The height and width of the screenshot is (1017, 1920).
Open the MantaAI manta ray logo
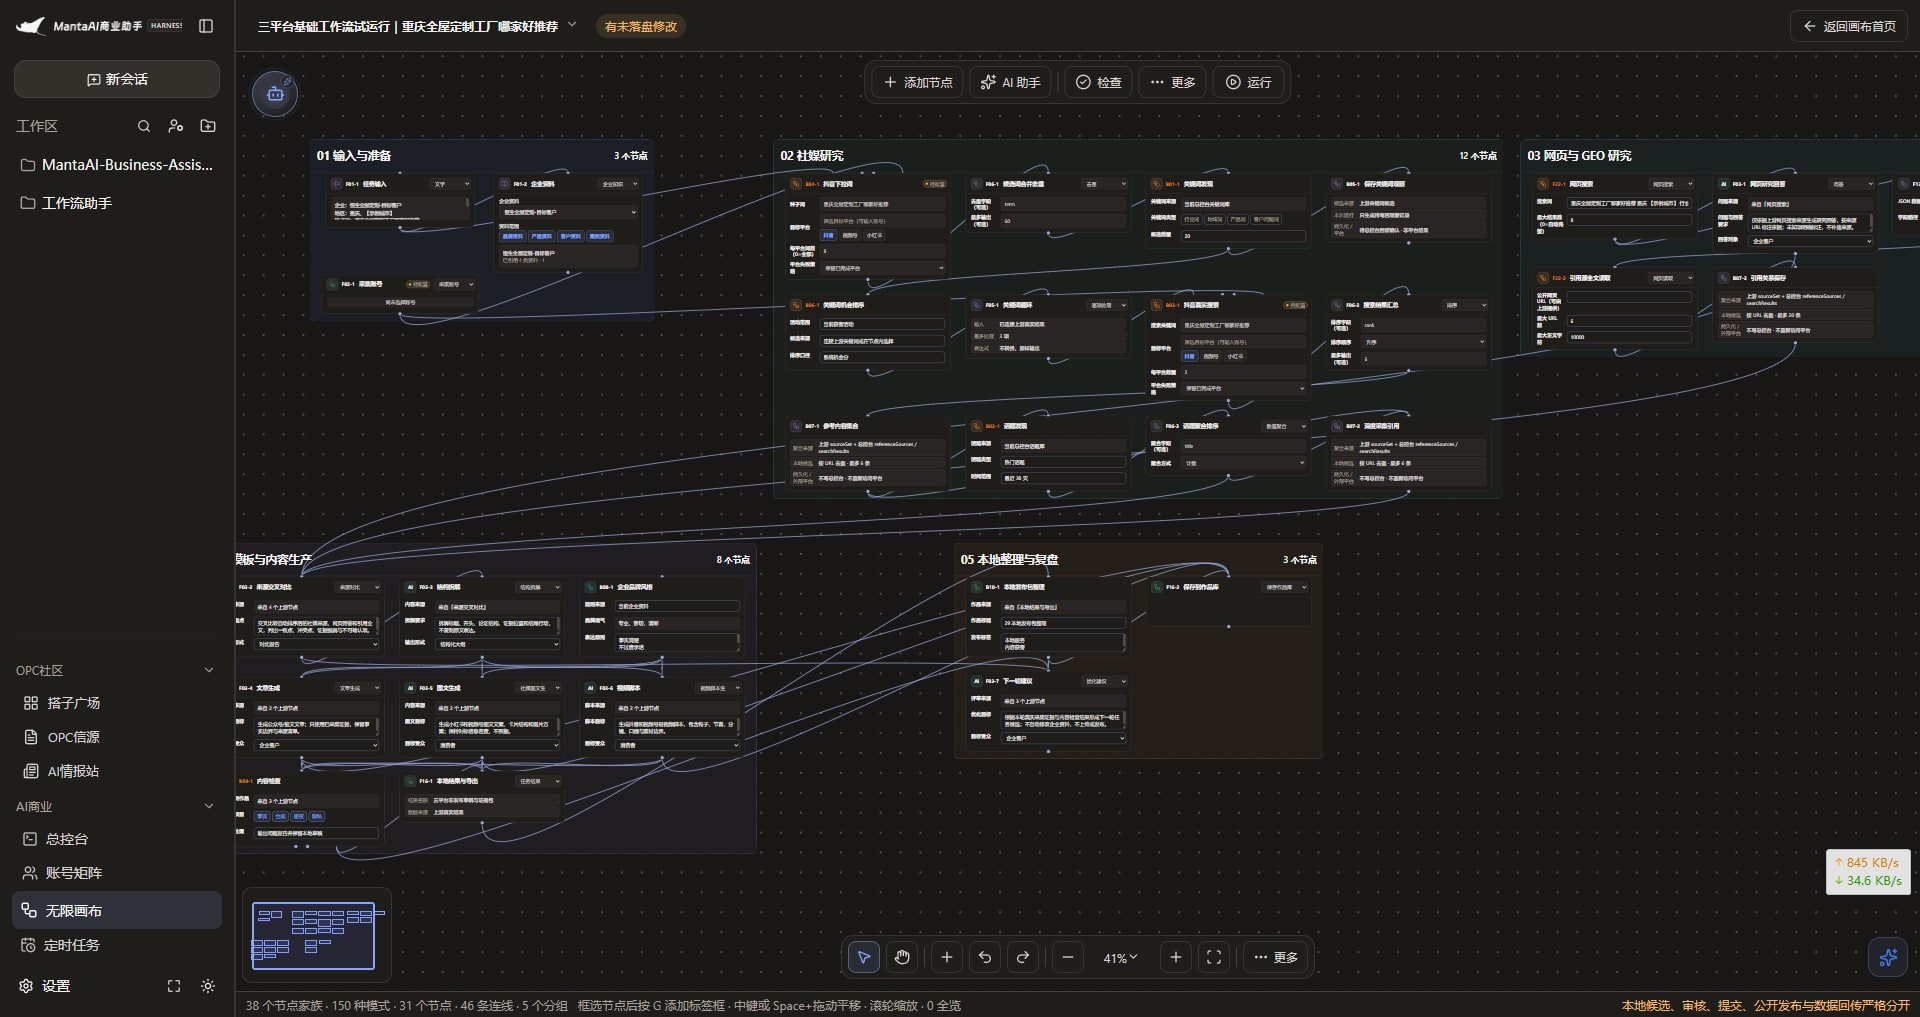coord(30,26)
